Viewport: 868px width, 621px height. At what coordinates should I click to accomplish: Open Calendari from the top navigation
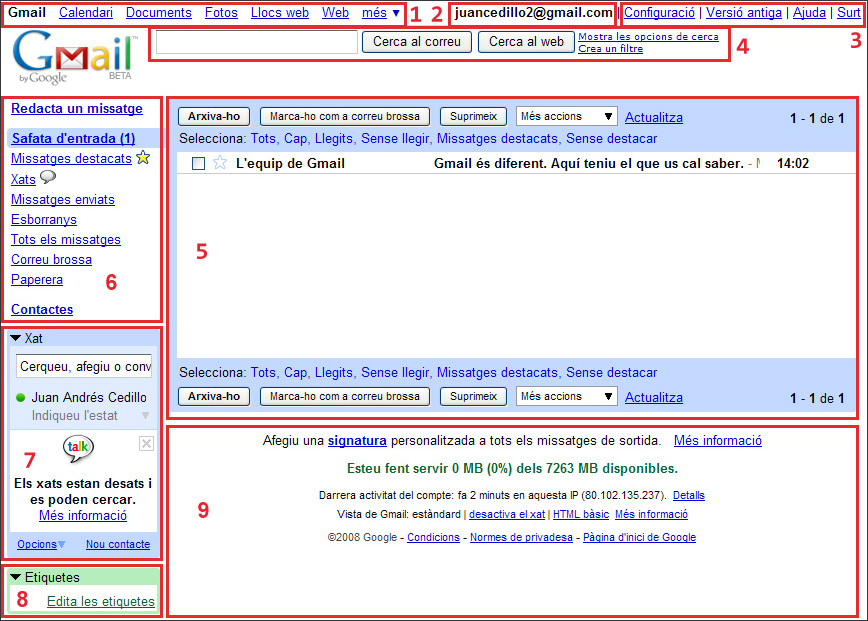click(85, 13)
